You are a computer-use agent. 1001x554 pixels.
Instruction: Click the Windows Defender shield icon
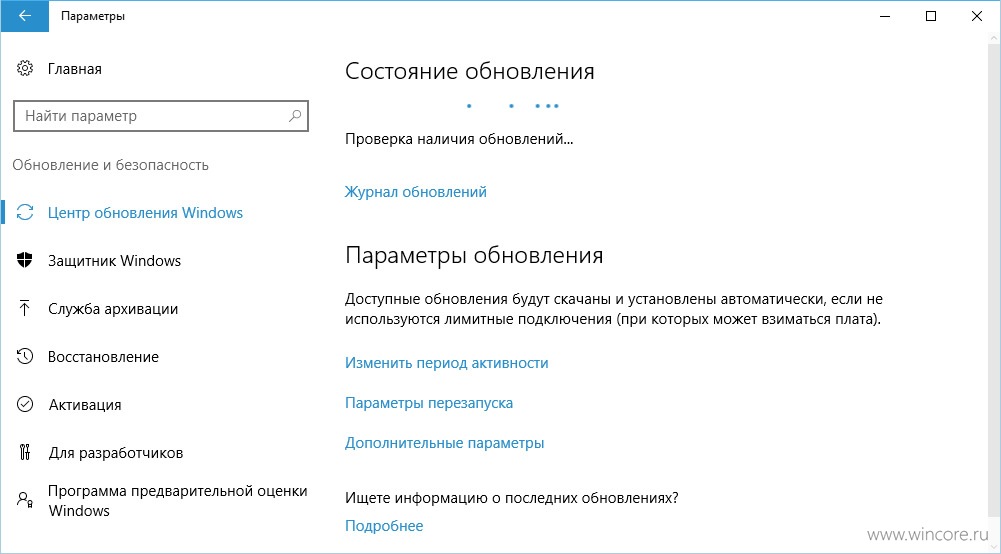pos(25,260)
